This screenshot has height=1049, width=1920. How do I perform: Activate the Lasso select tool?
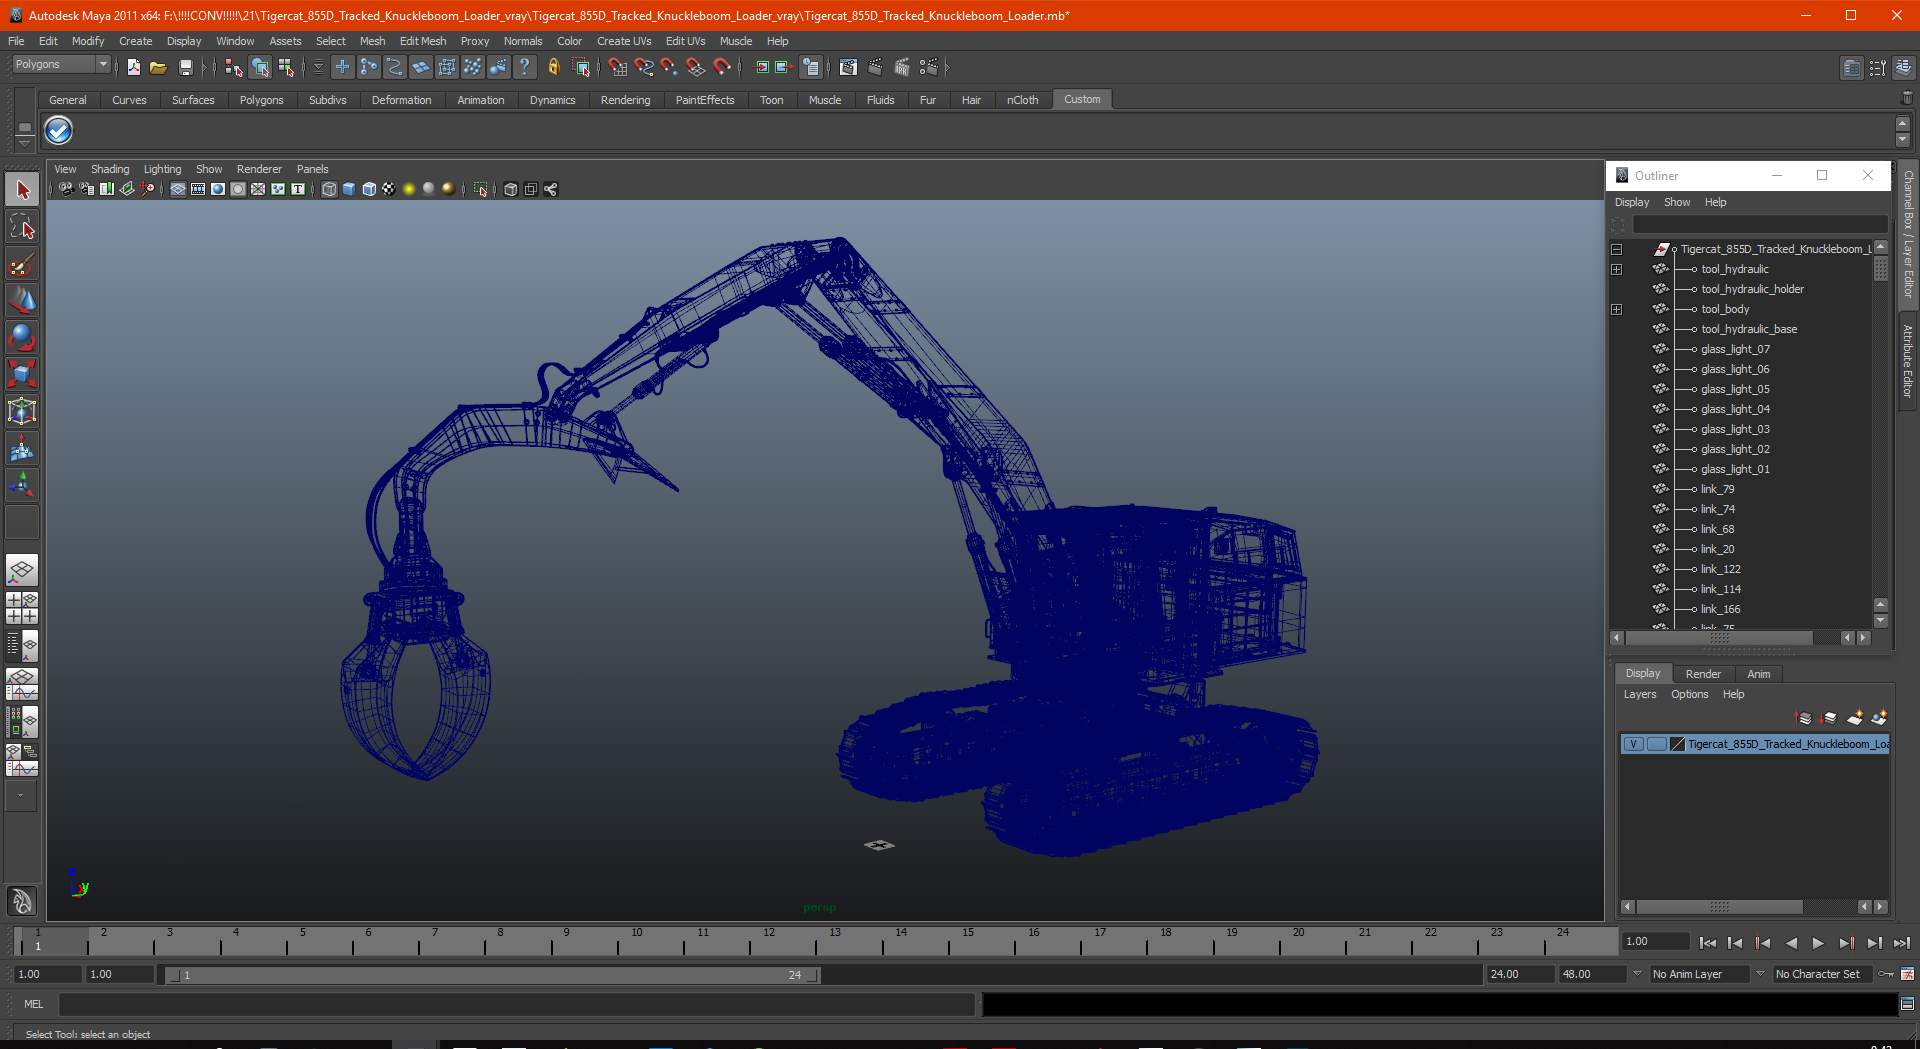point(22,227)
